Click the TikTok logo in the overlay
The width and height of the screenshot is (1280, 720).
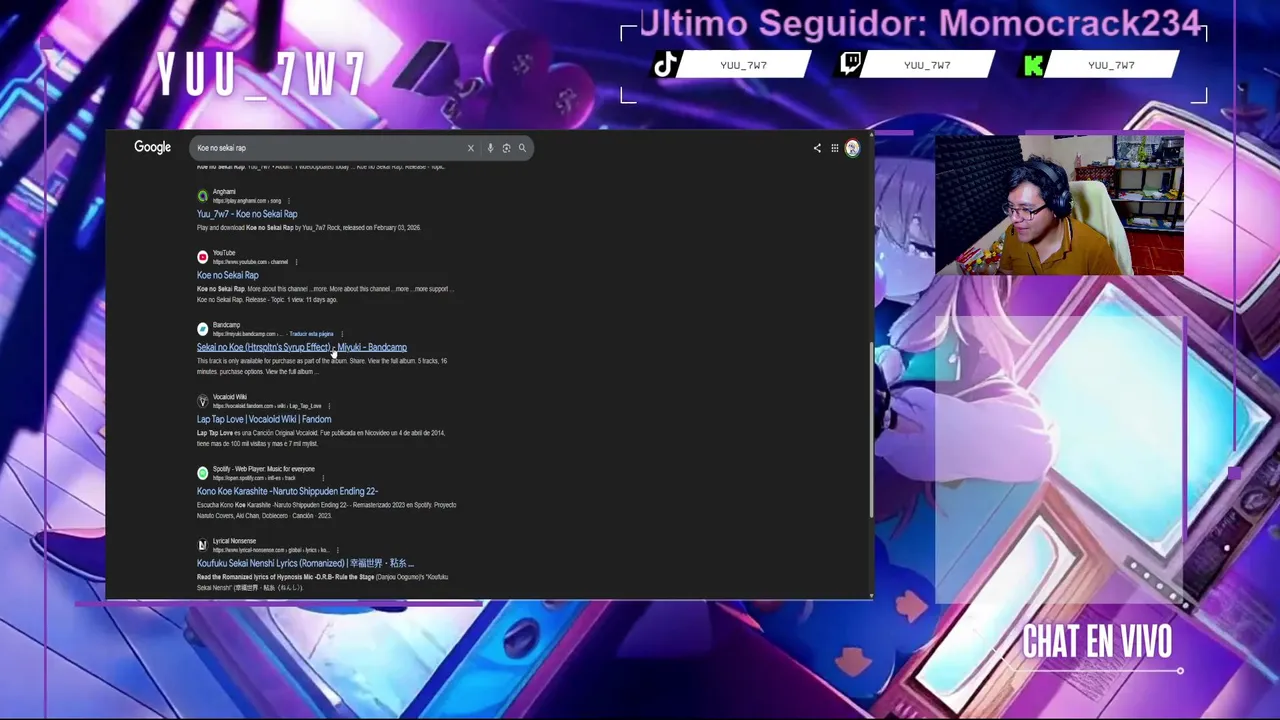[666, 65]
